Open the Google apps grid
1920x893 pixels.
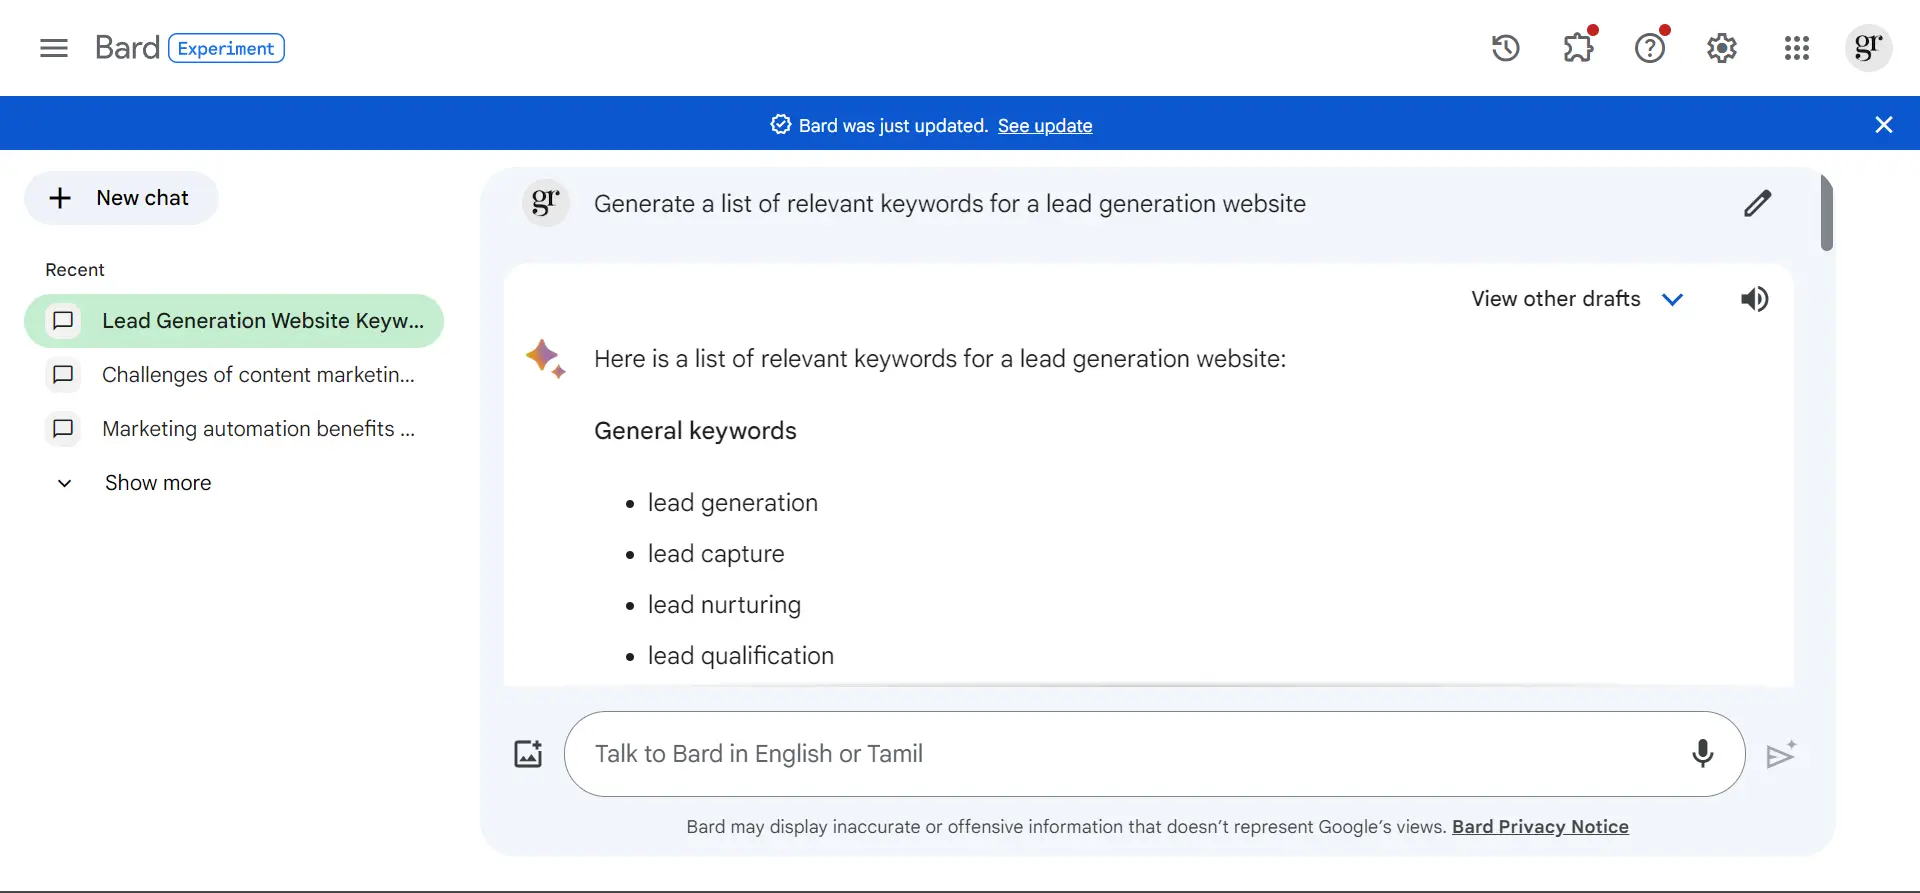coord(1796,48)
